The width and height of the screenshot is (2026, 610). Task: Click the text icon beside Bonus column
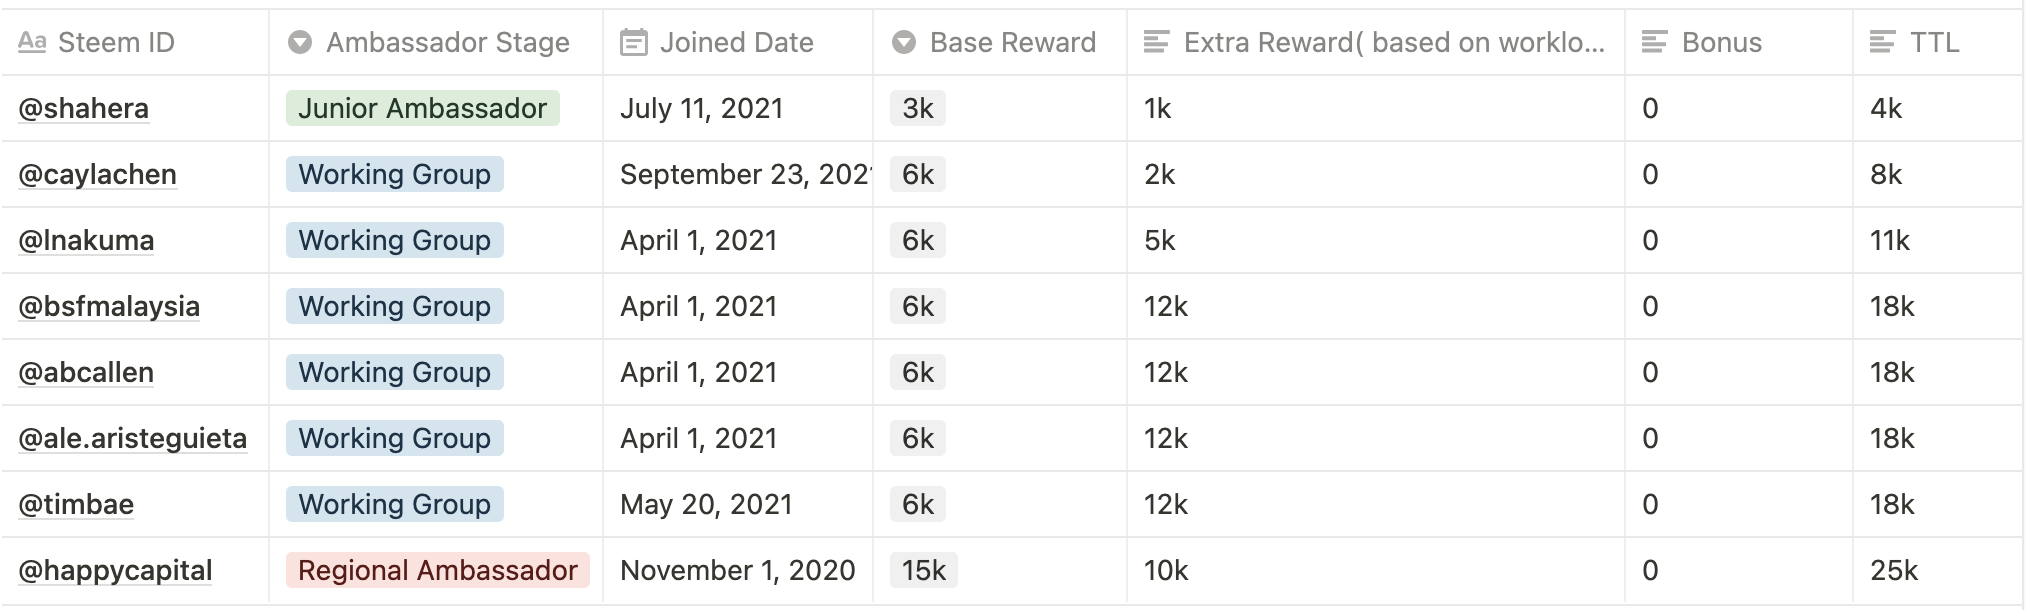(x=1655, y=42)
